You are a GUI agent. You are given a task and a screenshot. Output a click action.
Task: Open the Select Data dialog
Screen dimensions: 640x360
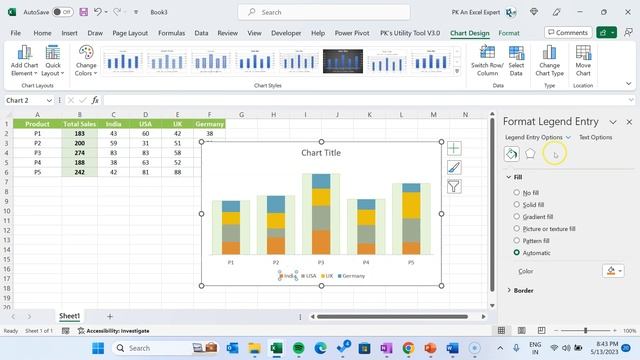[516, 61]
